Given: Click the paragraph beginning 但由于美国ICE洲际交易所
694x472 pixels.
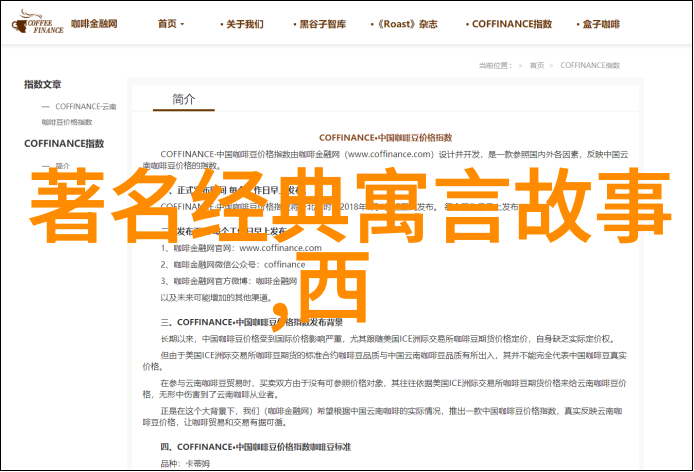Looking at the screenshot, I should 385,361.
